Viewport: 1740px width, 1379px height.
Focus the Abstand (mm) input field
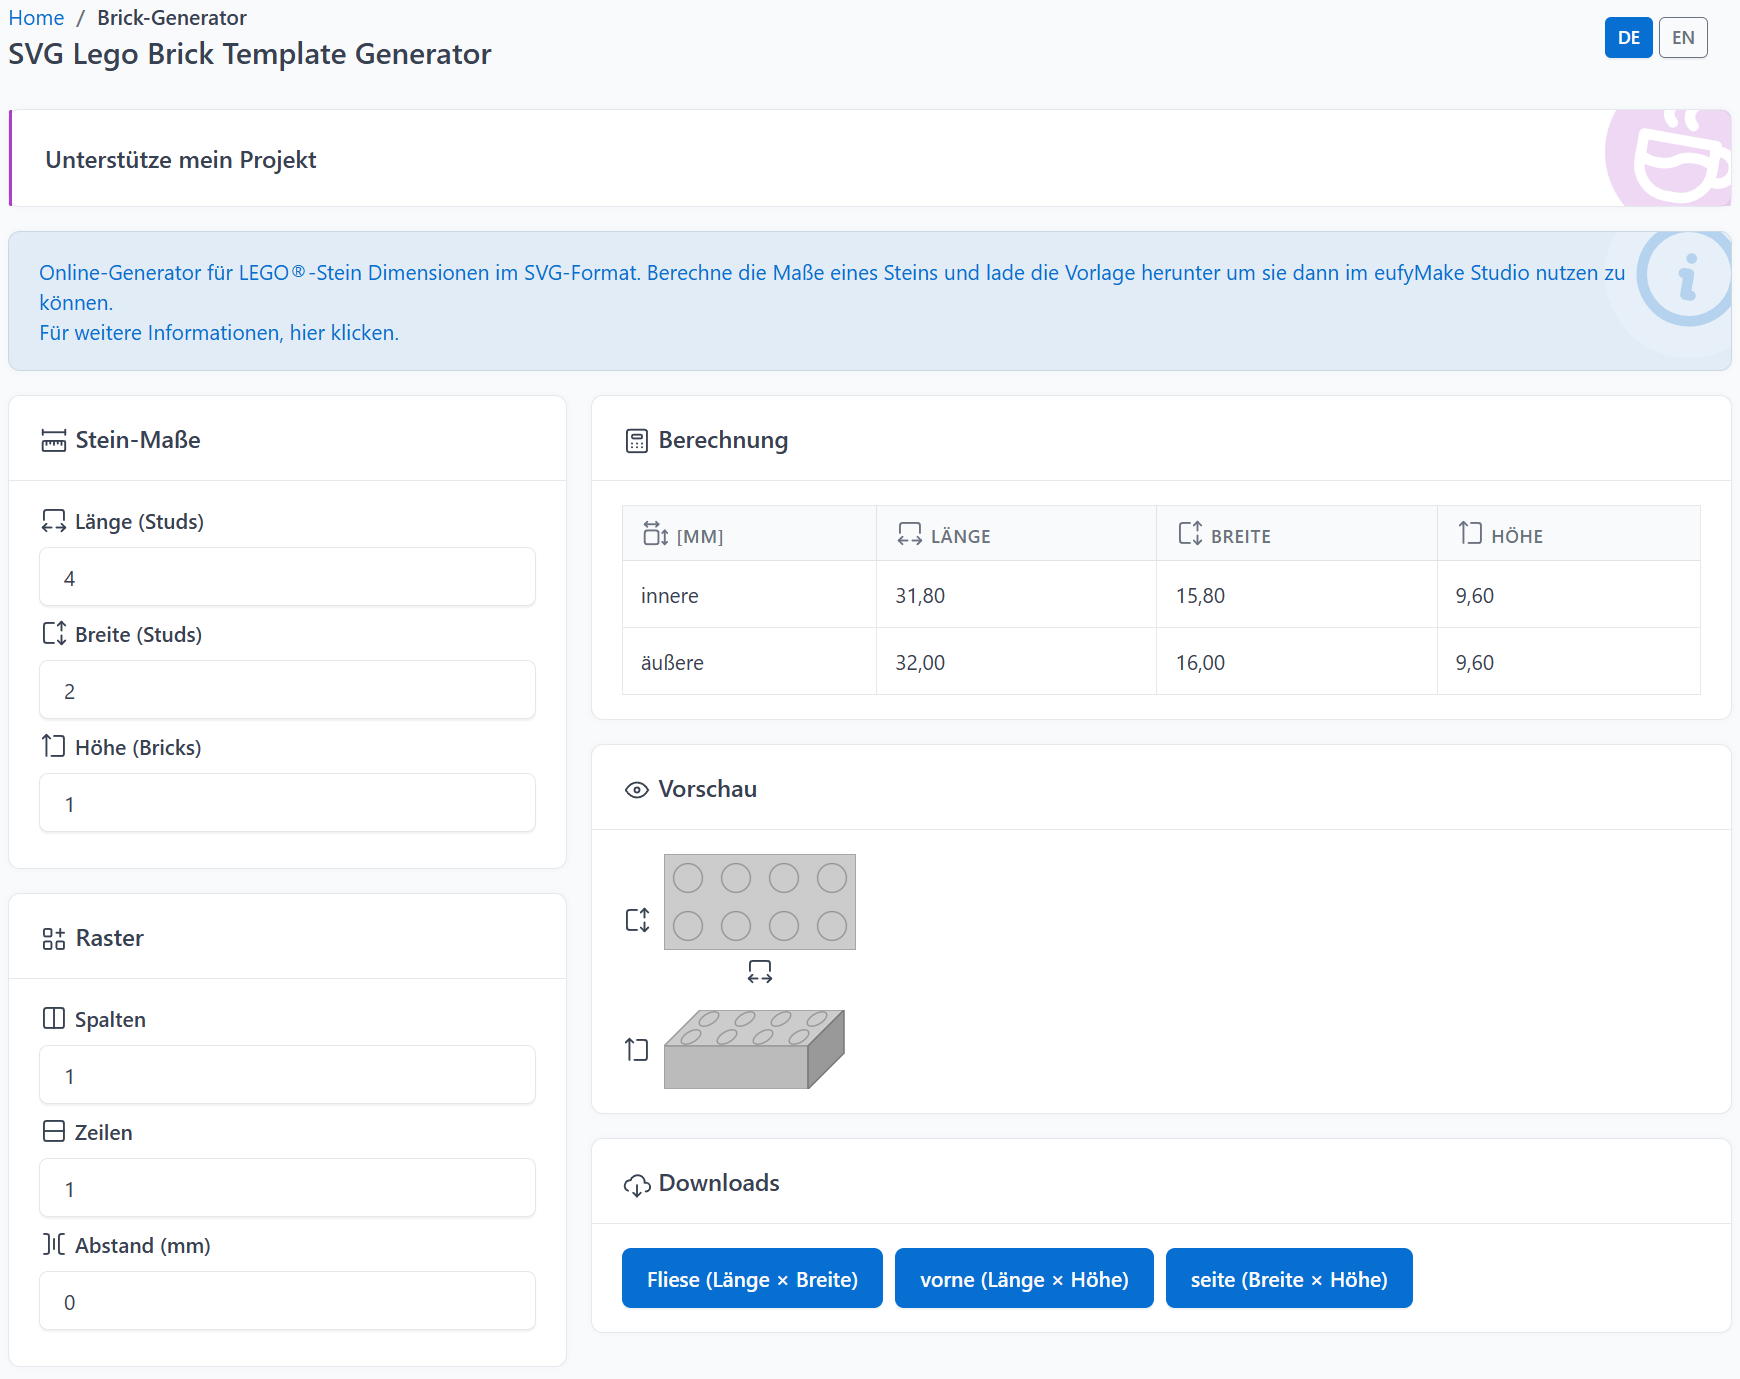287,1301
